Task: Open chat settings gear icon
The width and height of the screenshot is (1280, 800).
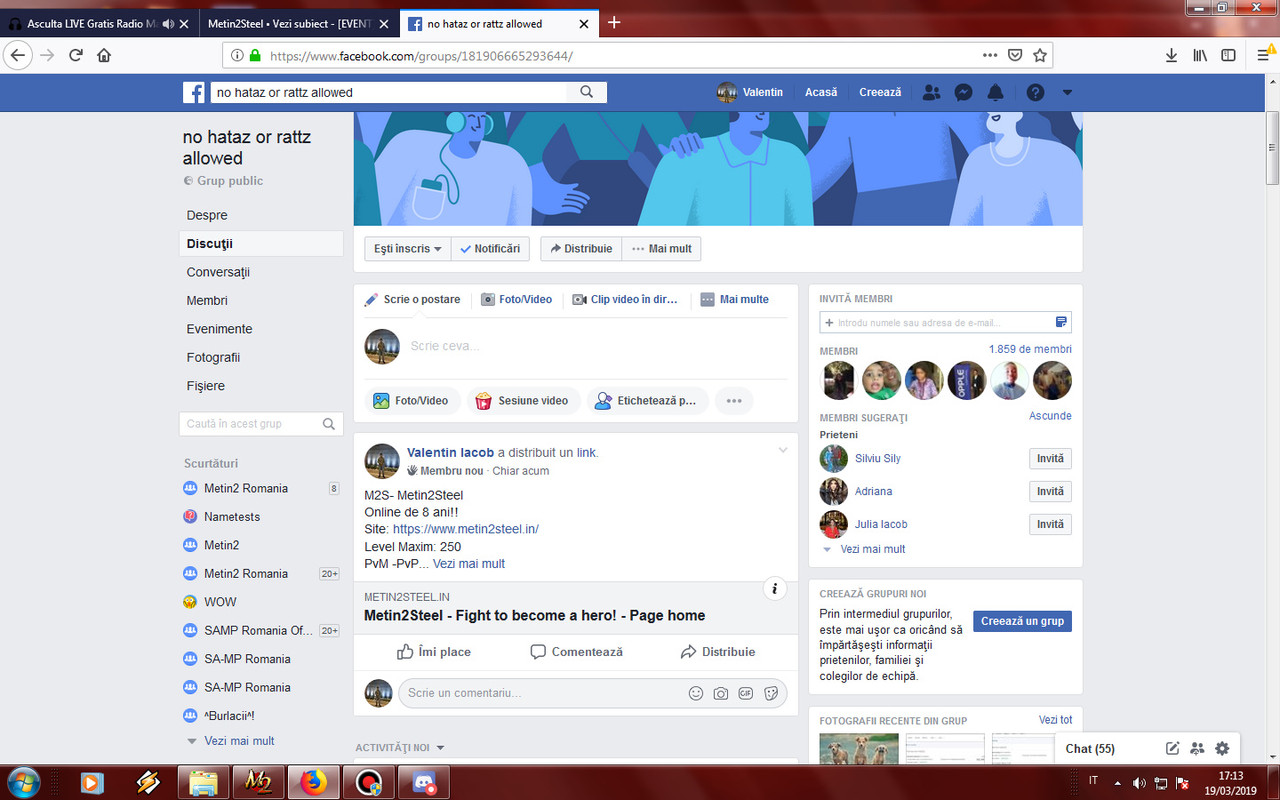Action: coord(1222,748)
